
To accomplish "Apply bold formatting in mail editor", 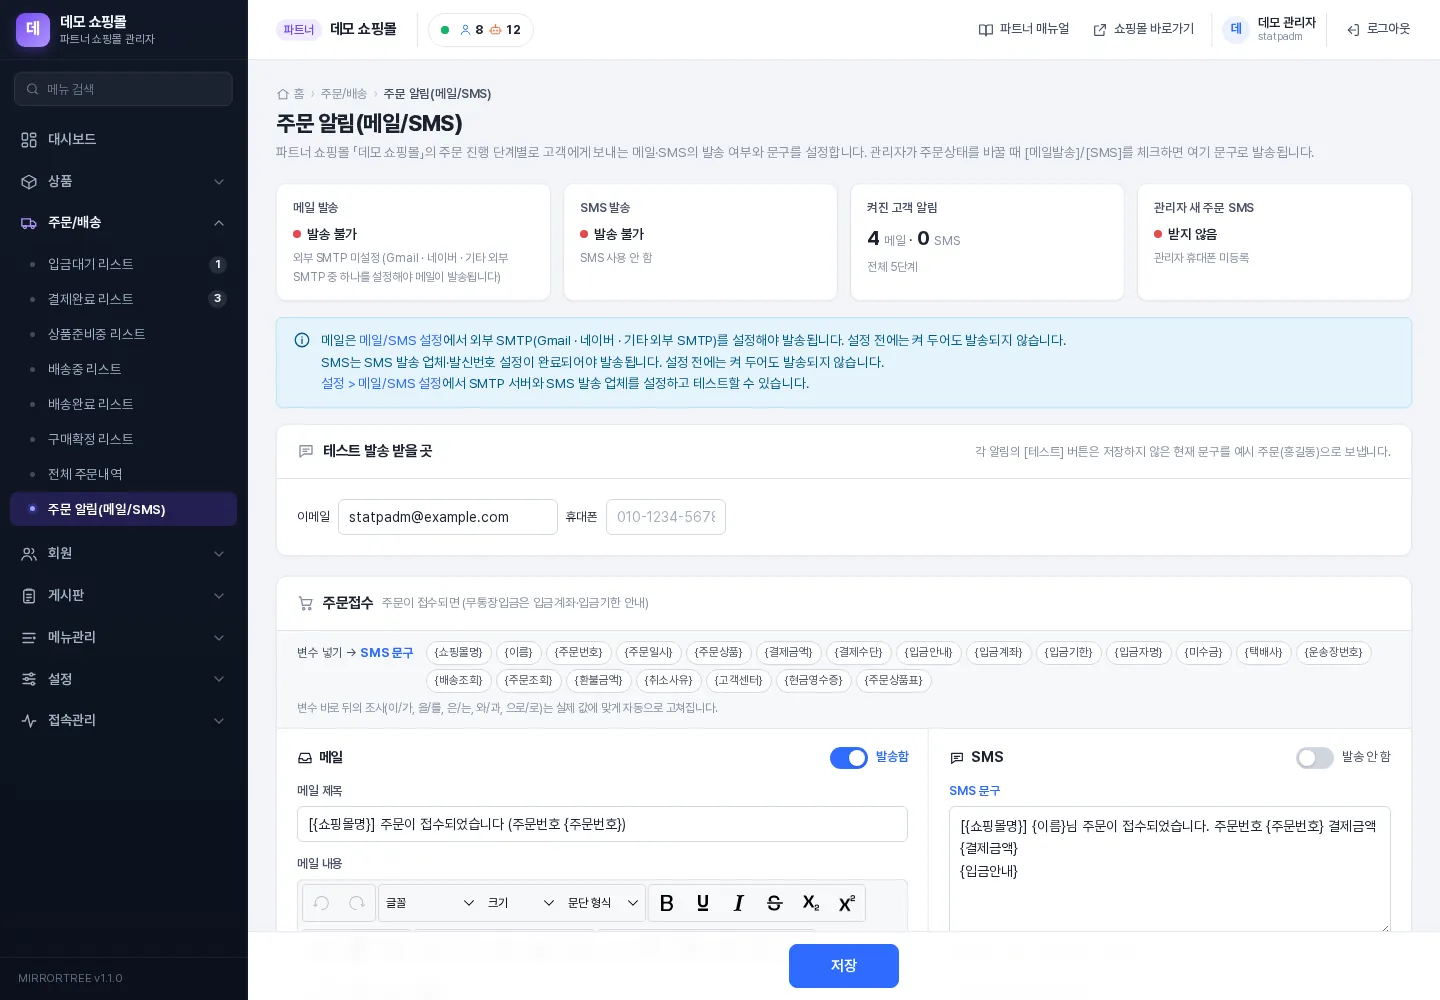I will [667, 903].
